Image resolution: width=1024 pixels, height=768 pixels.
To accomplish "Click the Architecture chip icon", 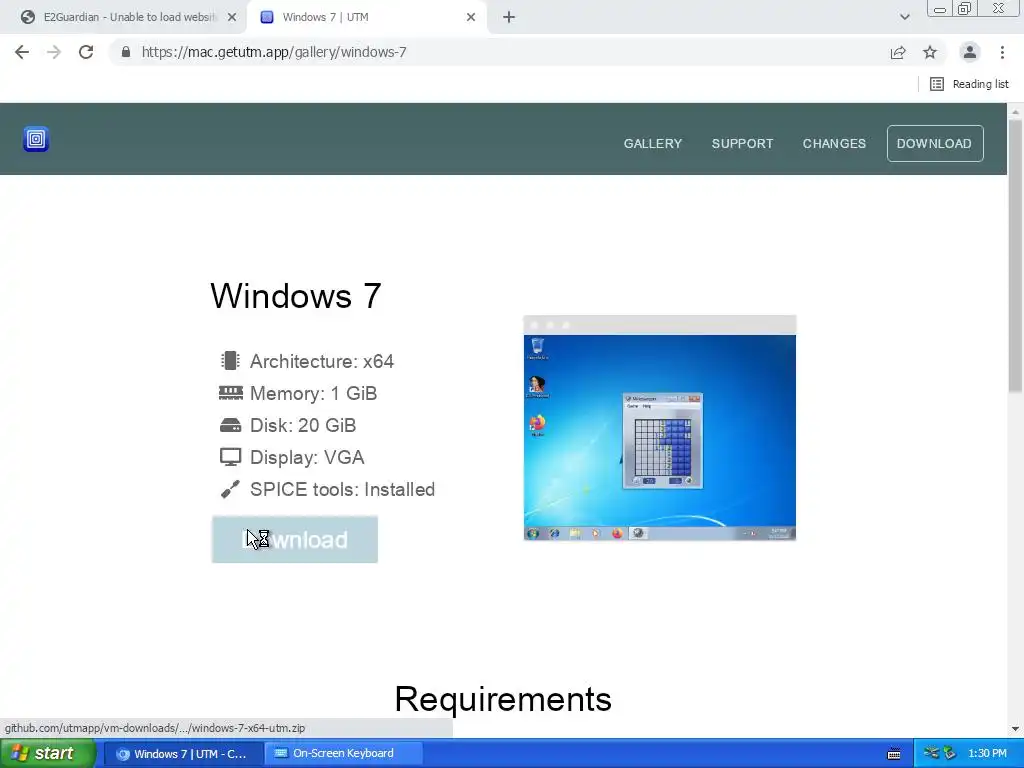I will coord(230,360).
